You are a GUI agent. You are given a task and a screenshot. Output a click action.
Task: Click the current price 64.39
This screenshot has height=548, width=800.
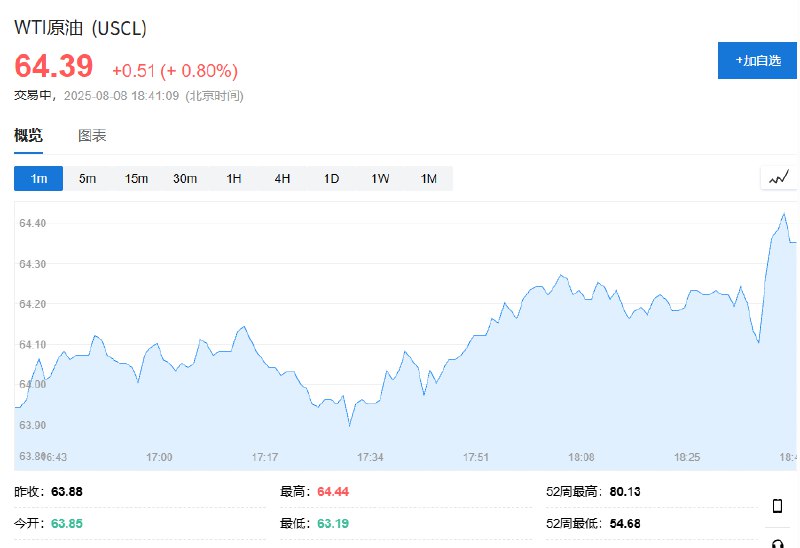click(54, 66)
